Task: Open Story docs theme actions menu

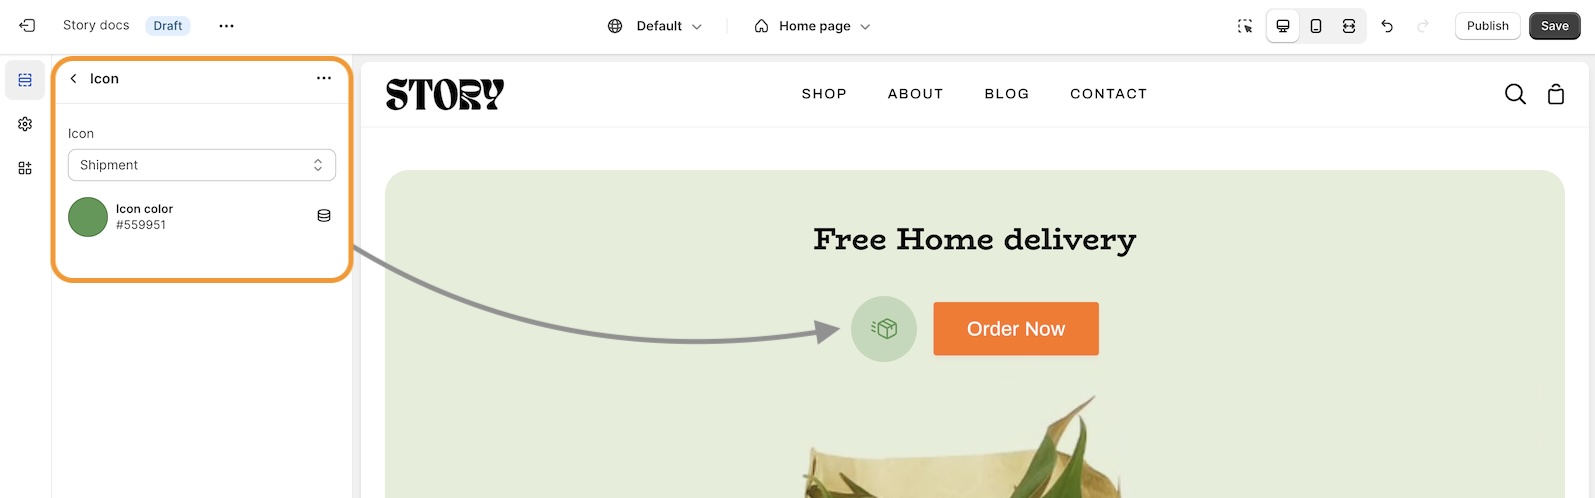Action: [x=226, y=26]
